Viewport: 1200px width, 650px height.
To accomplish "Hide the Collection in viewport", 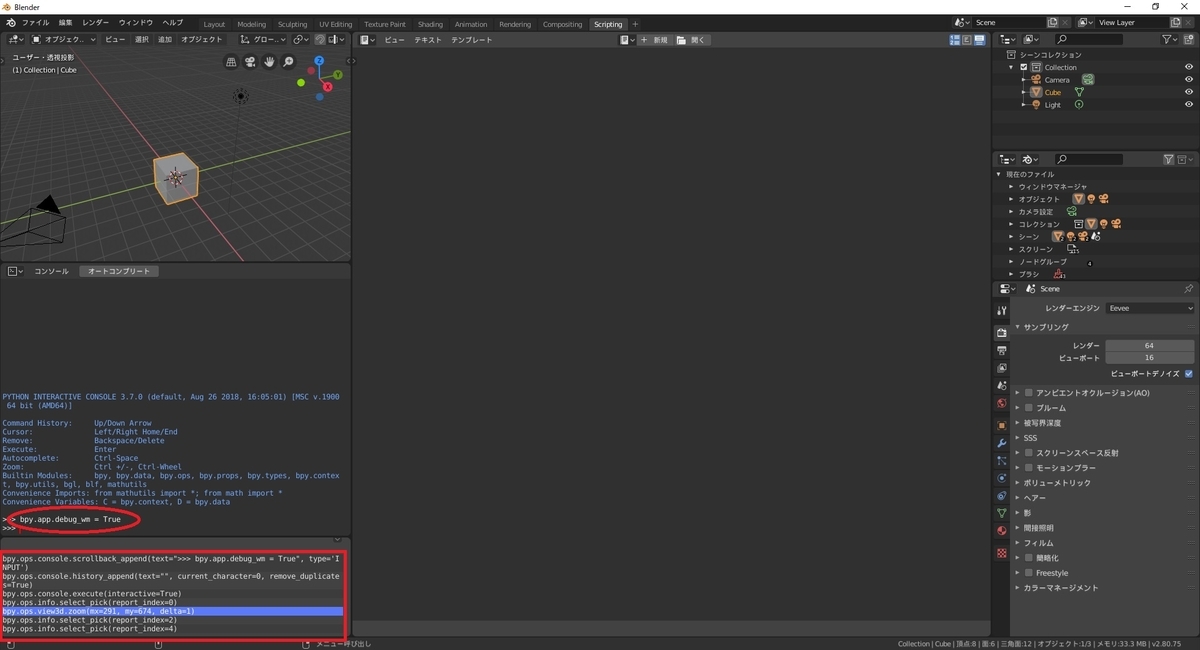I will 1189,67.
